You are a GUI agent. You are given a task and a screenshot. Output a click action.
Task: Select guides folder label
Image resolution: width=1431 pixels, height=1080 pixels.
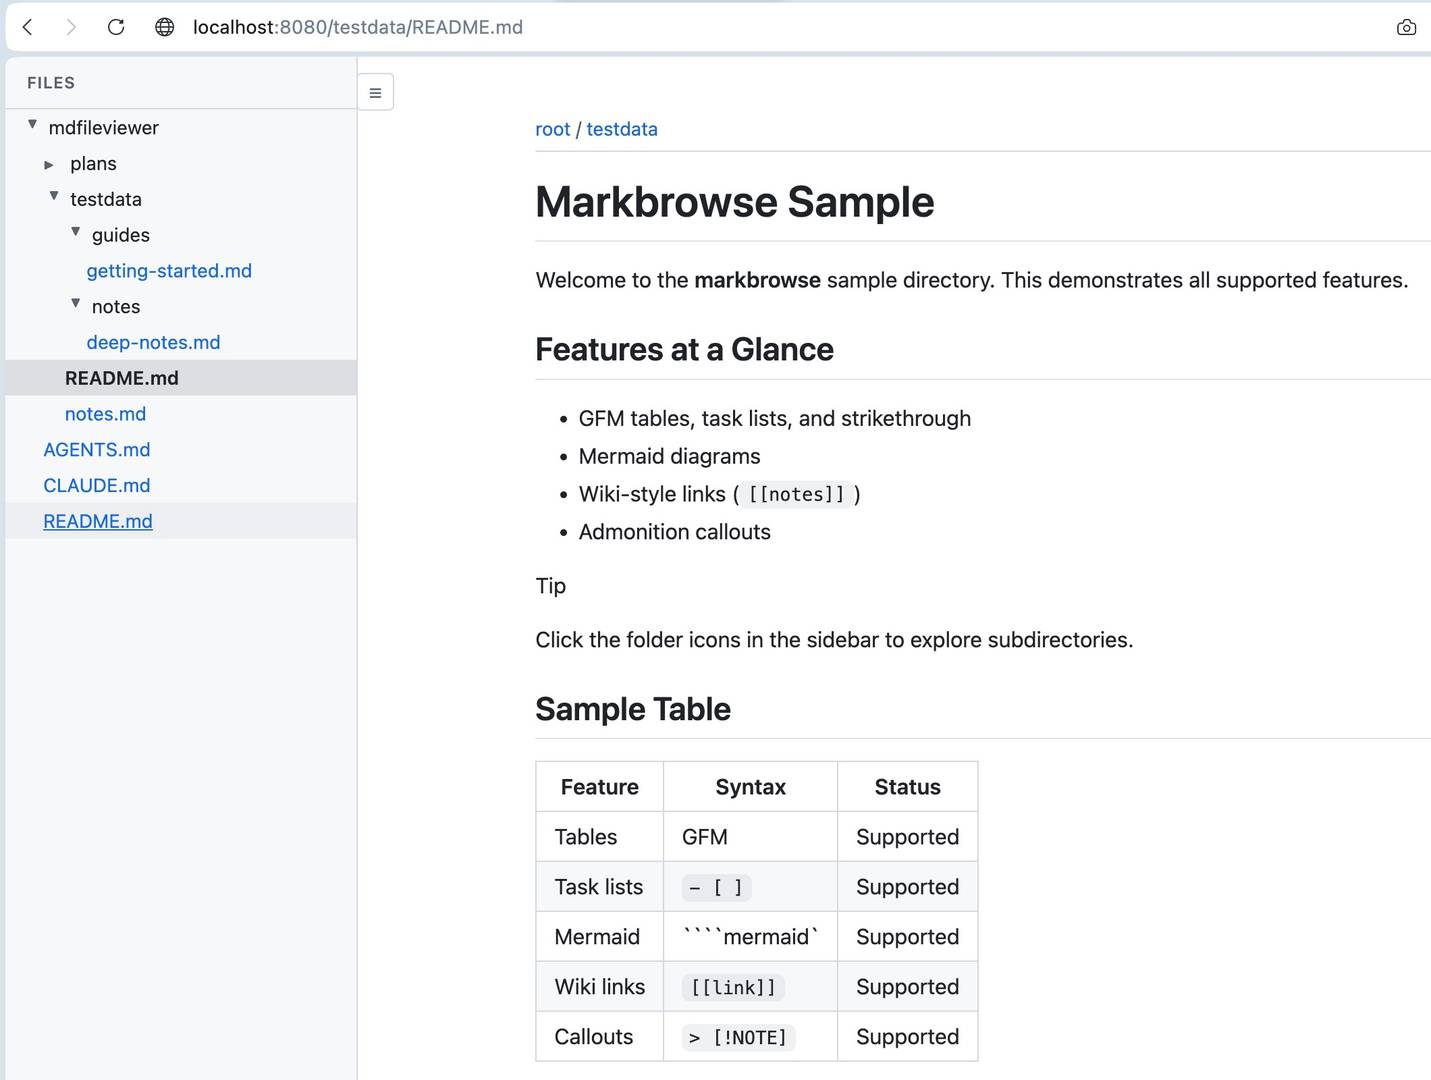click(x=121, y=235)
